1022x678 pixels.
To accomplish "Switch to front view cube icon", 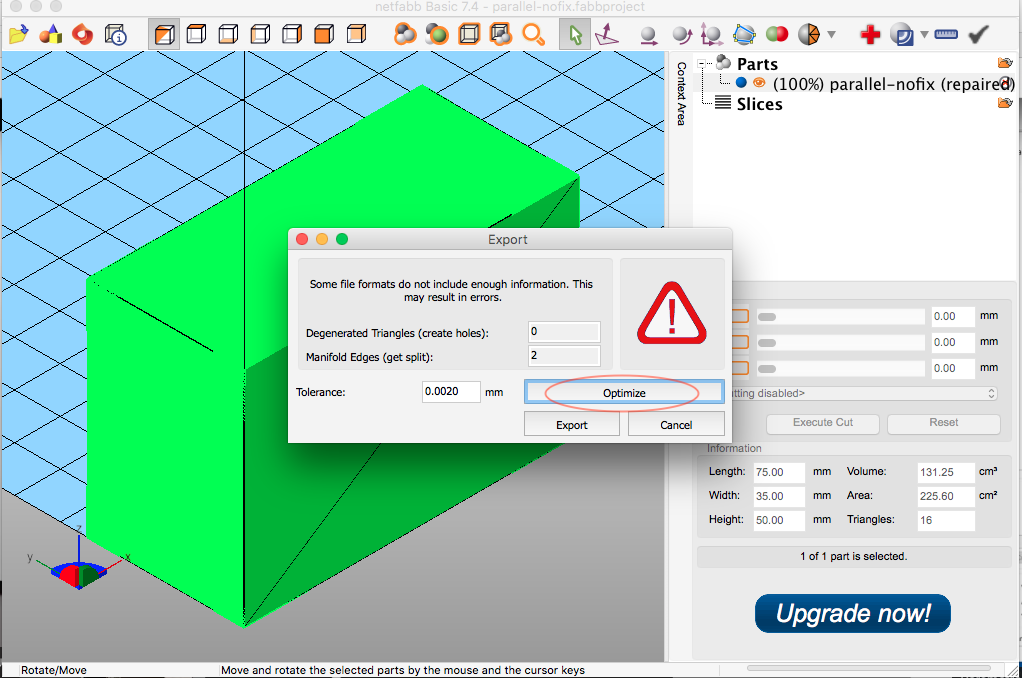I will (x=324, y=34).
